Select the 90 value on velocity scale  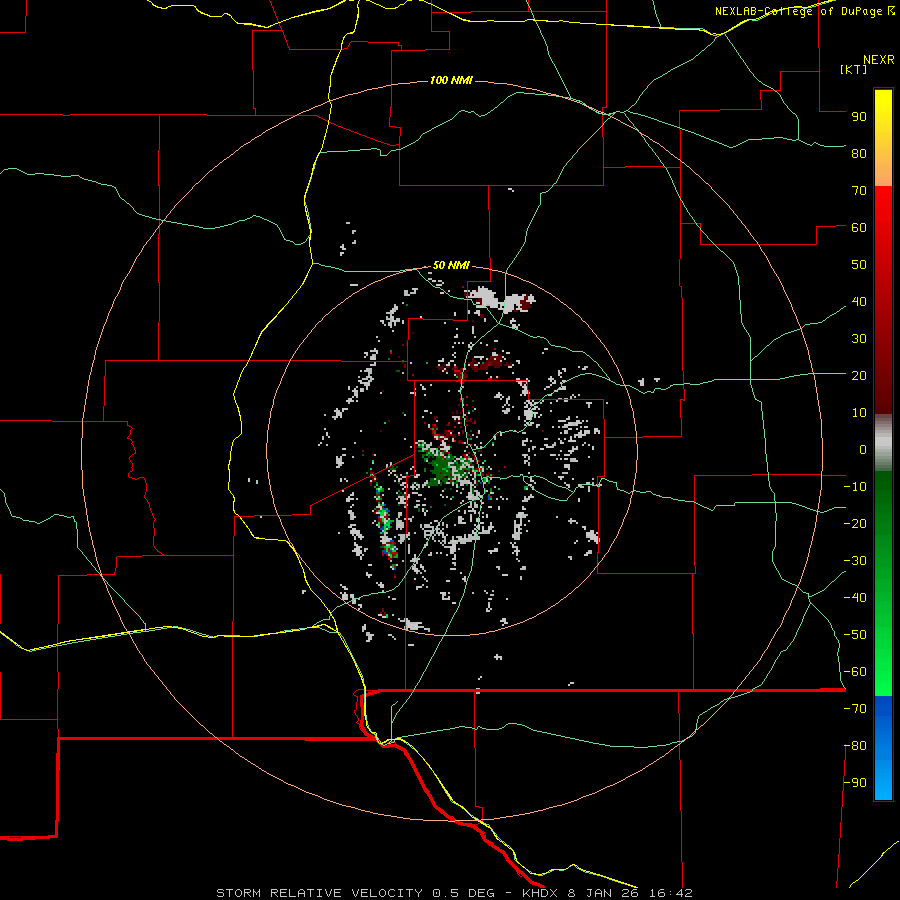pyautogui.click(x=859, y=117)
